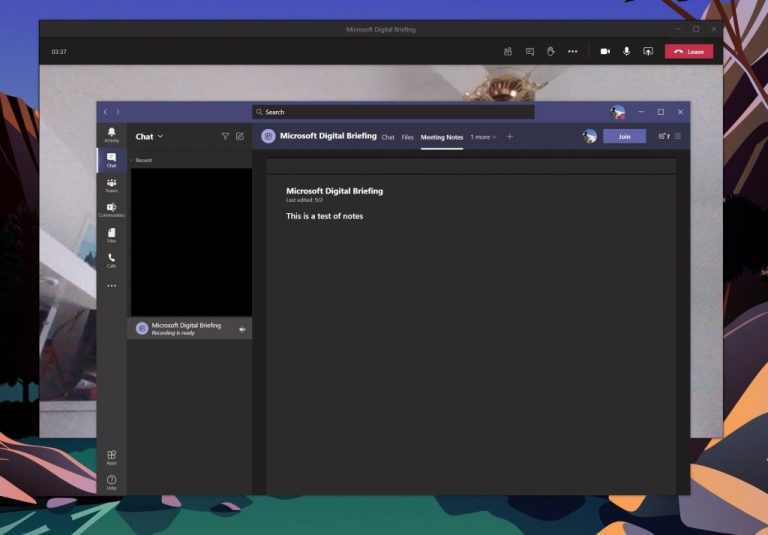Open Teams section in sidebar

(x=112, y=186)
